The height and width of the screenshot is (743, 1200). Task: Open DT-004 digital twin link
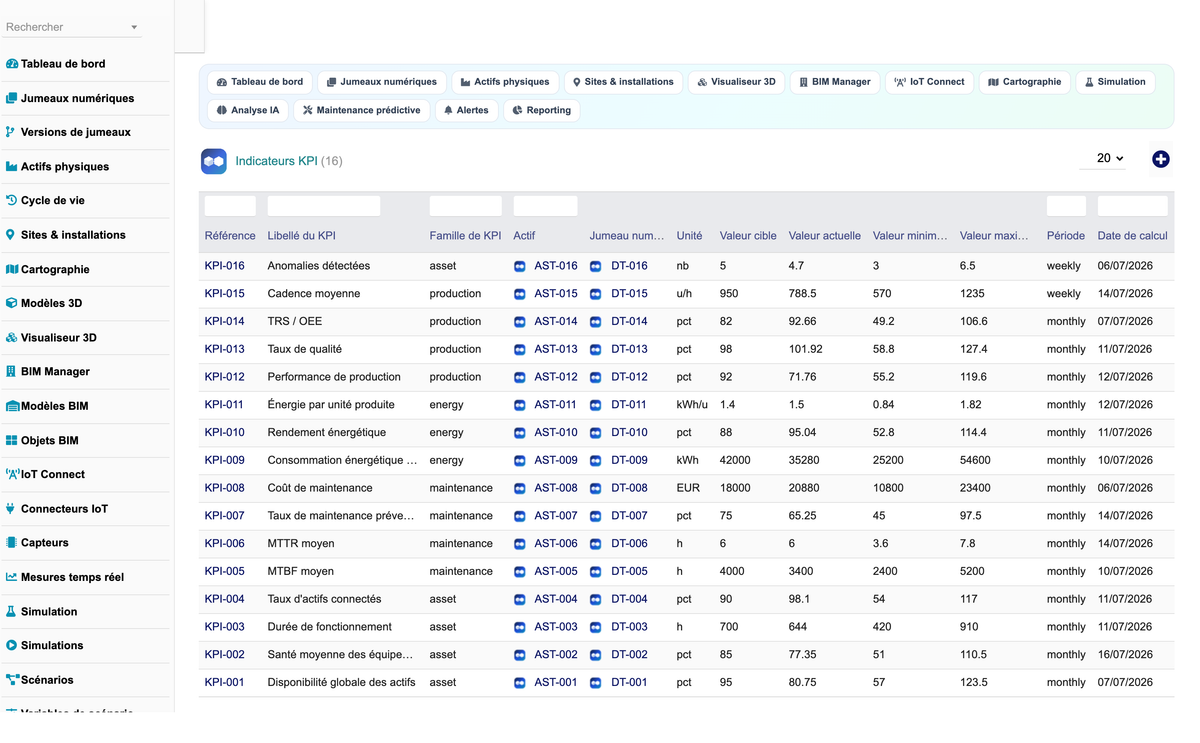pyautogui.click(x=629, y=599)
